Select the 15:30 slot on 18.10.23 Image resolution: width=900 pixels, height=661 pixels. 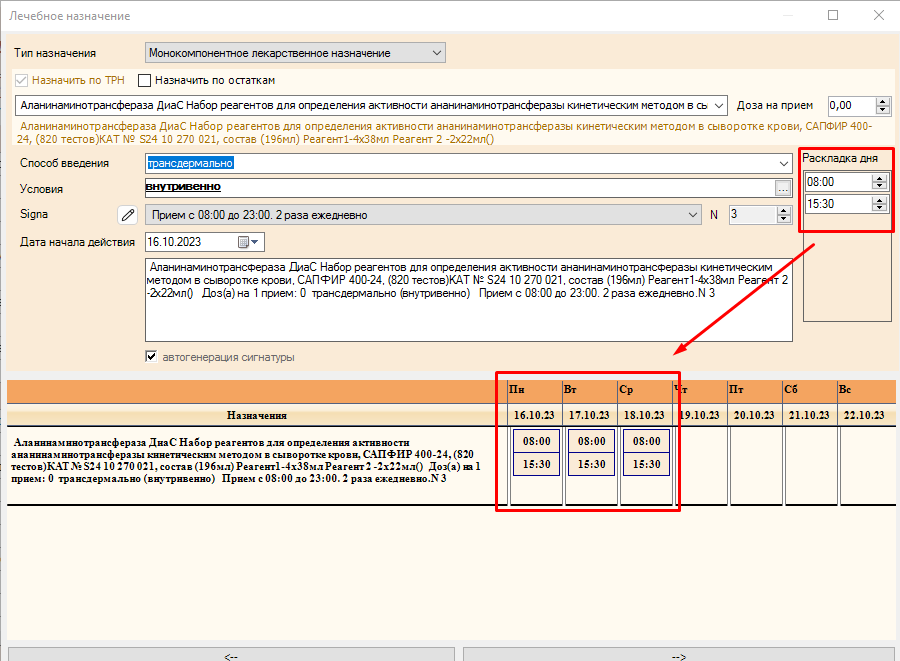pos(646,464)
